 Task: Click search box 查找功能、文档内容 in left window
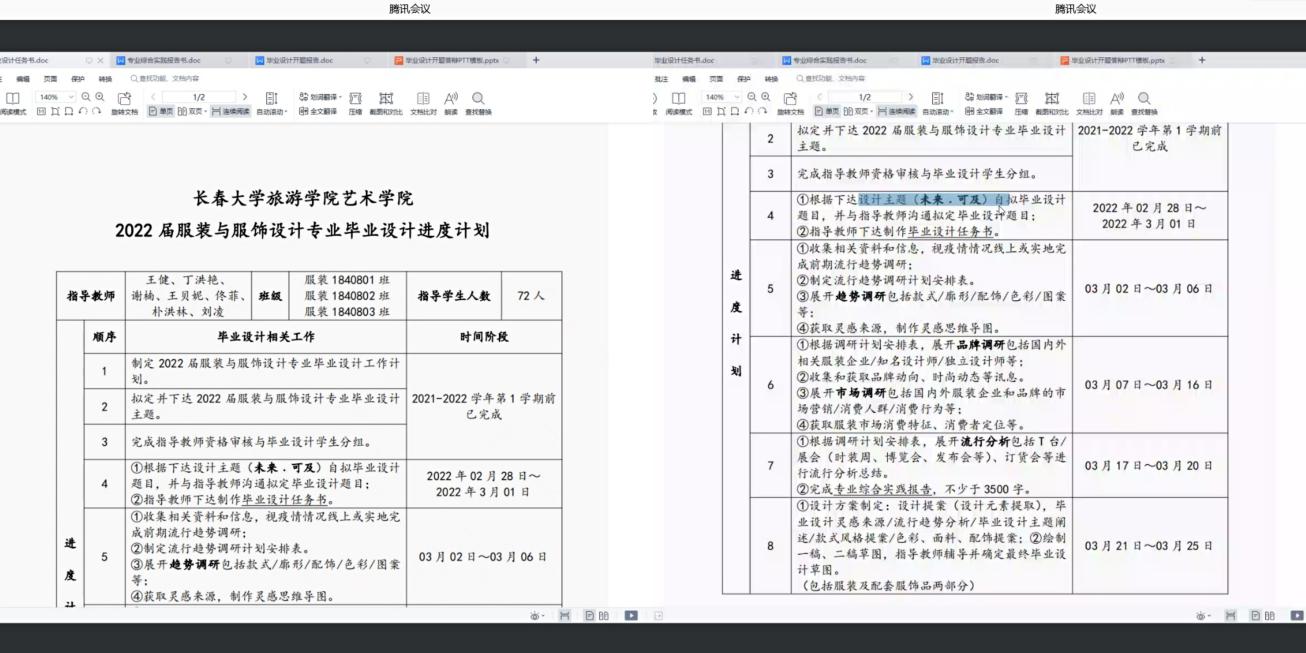tap(165, 78)
